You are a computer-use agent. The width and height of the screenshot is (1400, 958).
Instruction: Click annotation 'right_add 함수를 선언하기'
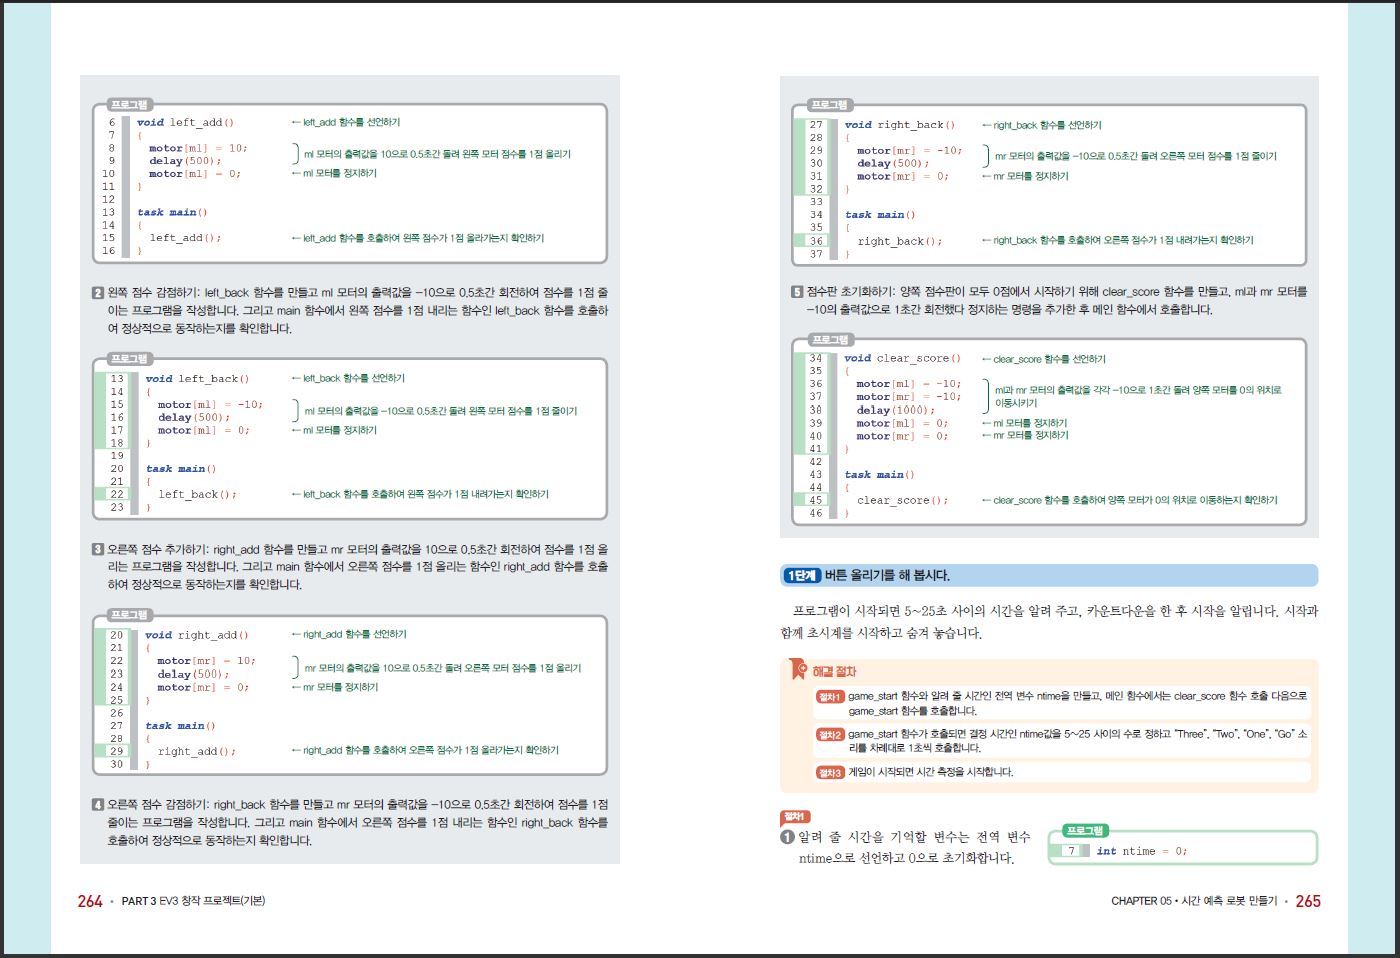click(x=354, y=634)
